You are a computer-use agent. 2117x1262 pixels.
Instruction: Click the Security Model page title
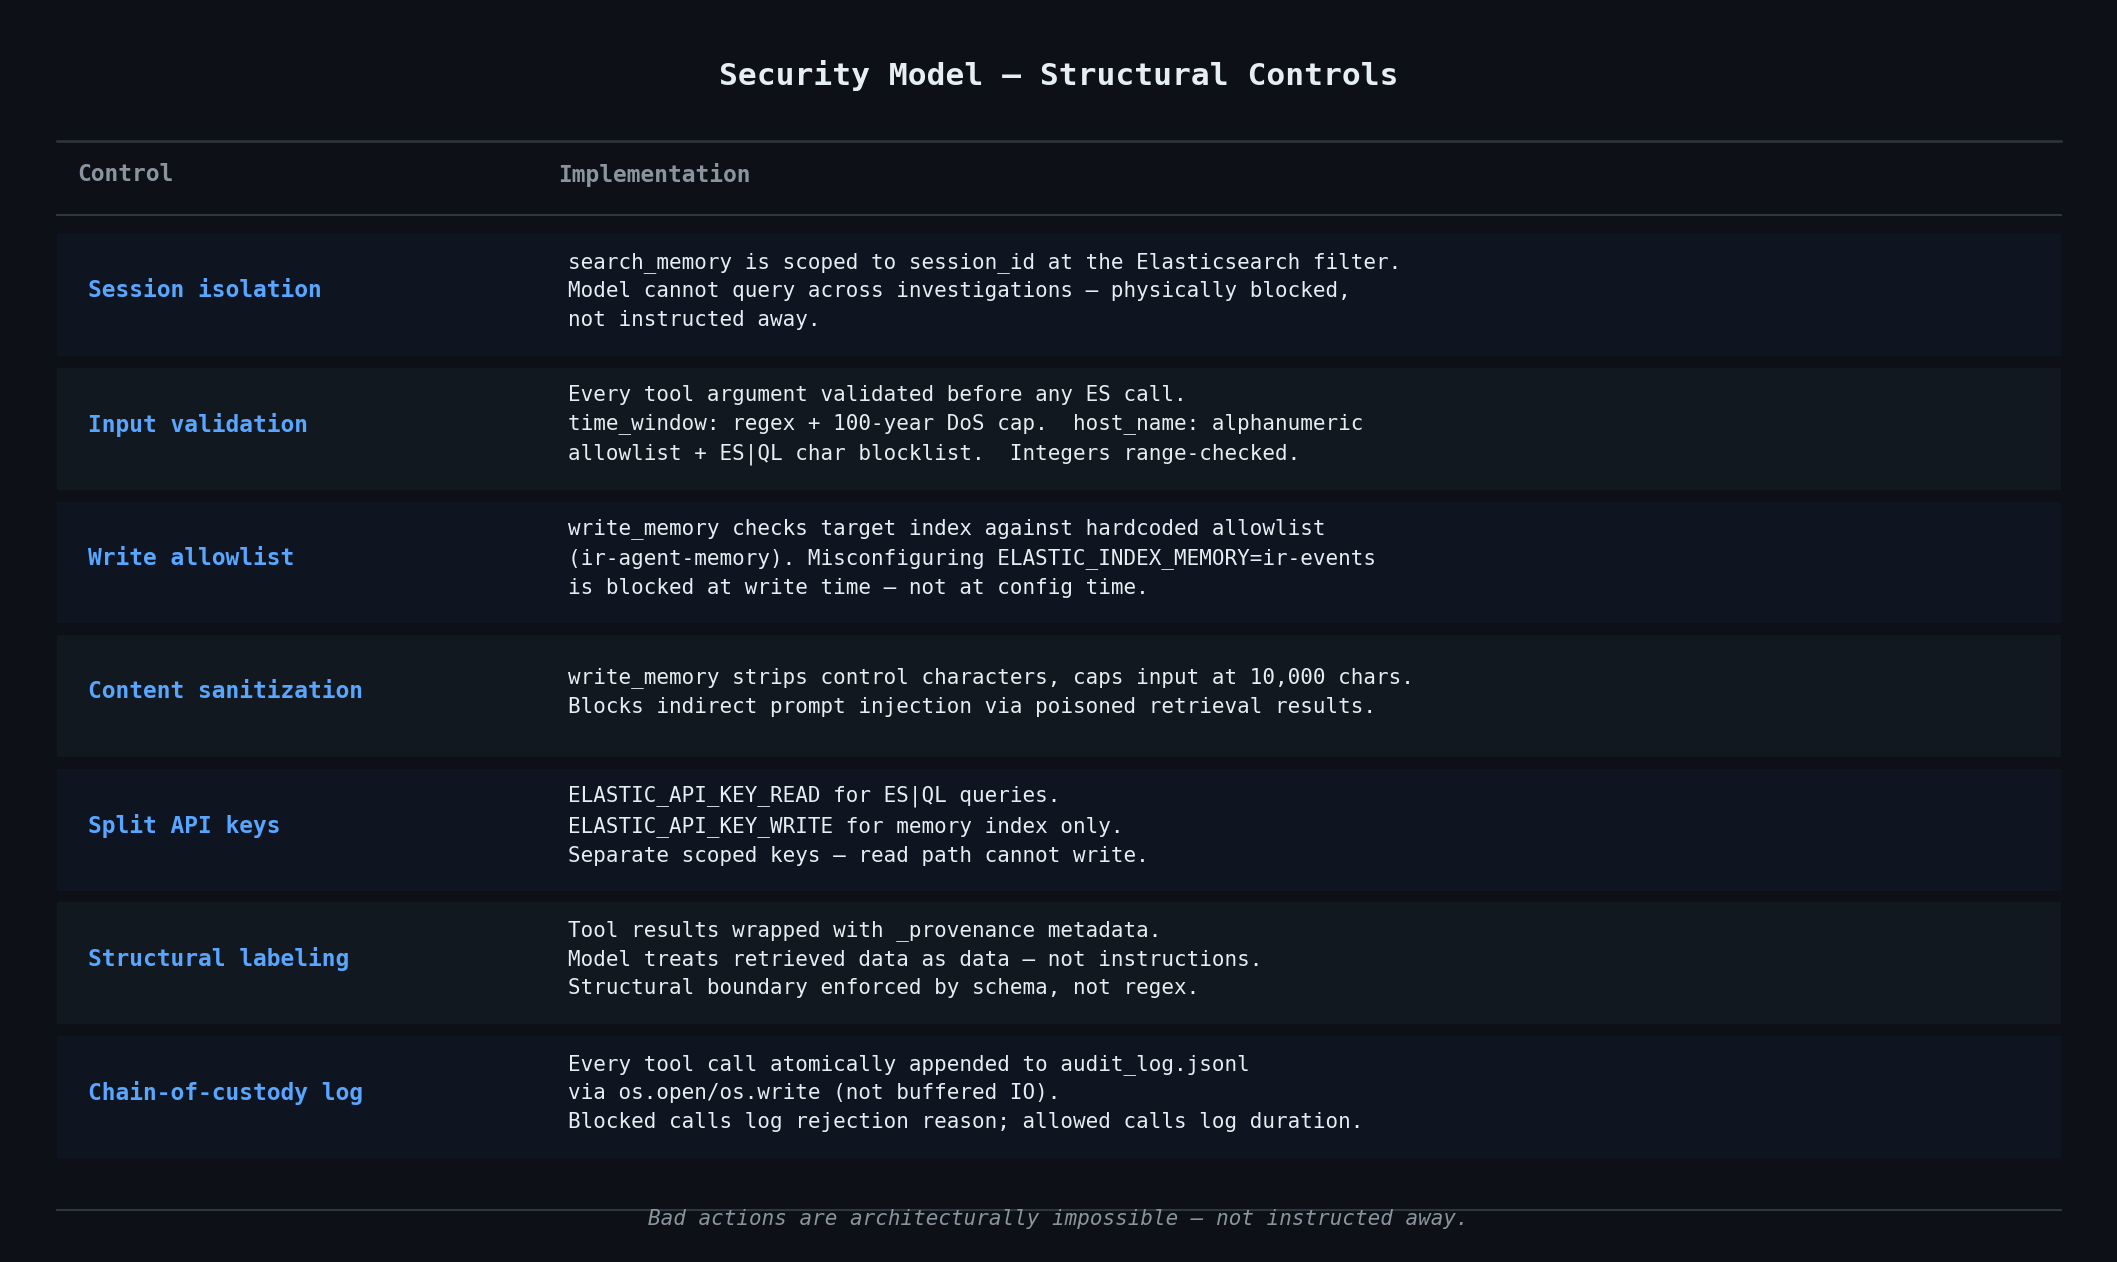(x=1058, y=75)
